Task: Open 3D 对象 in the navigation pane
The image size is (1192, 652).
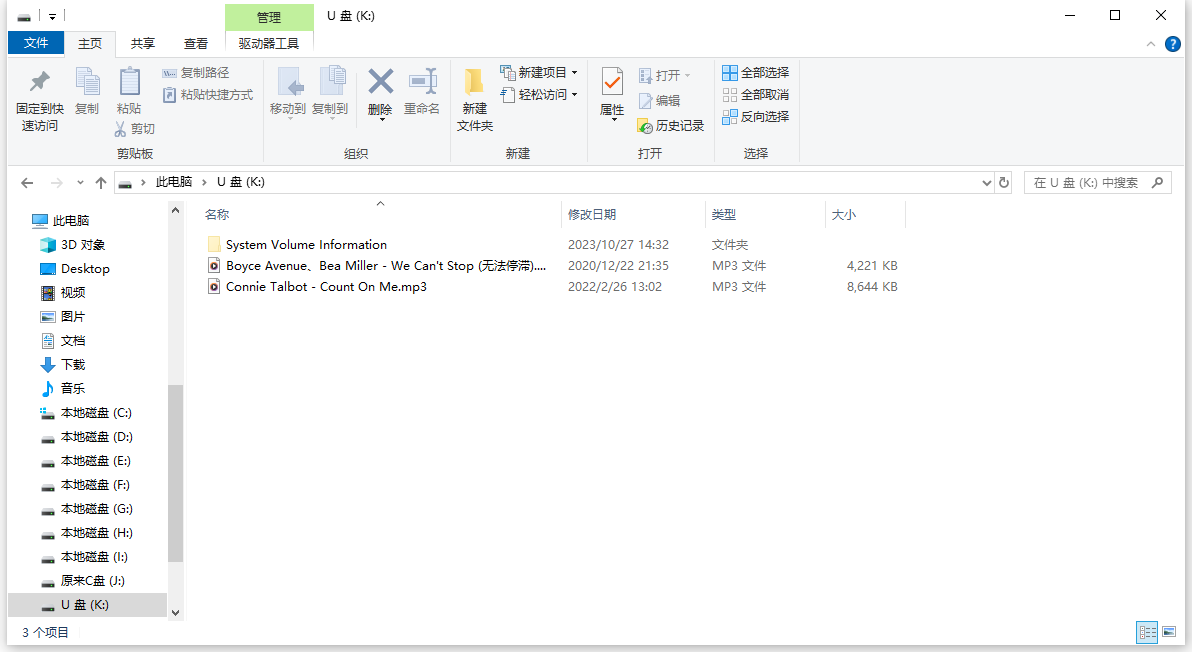Action: (x=83, y=245)
